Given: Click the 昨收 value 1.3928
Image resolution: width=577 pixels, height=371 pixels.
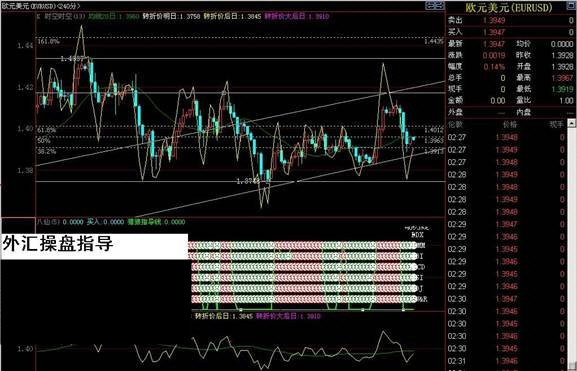Looking at the screenshot, I should 562,55.
